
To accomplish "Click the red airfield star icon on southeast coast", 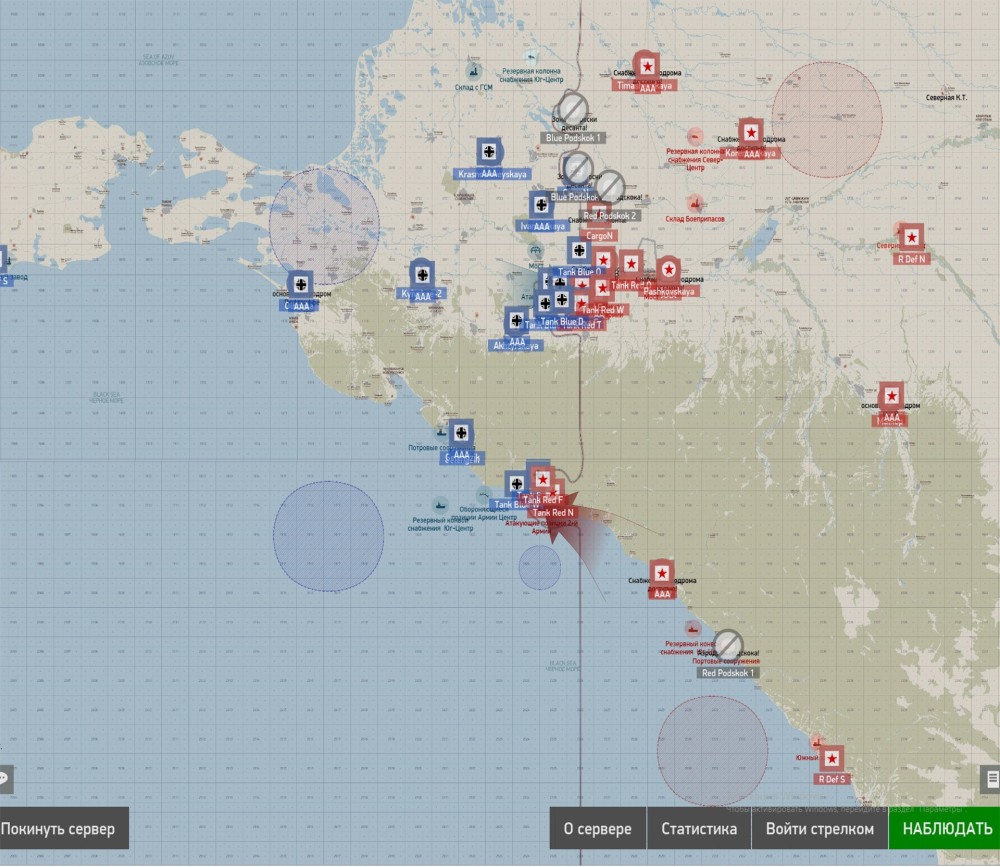I will 662,574.
